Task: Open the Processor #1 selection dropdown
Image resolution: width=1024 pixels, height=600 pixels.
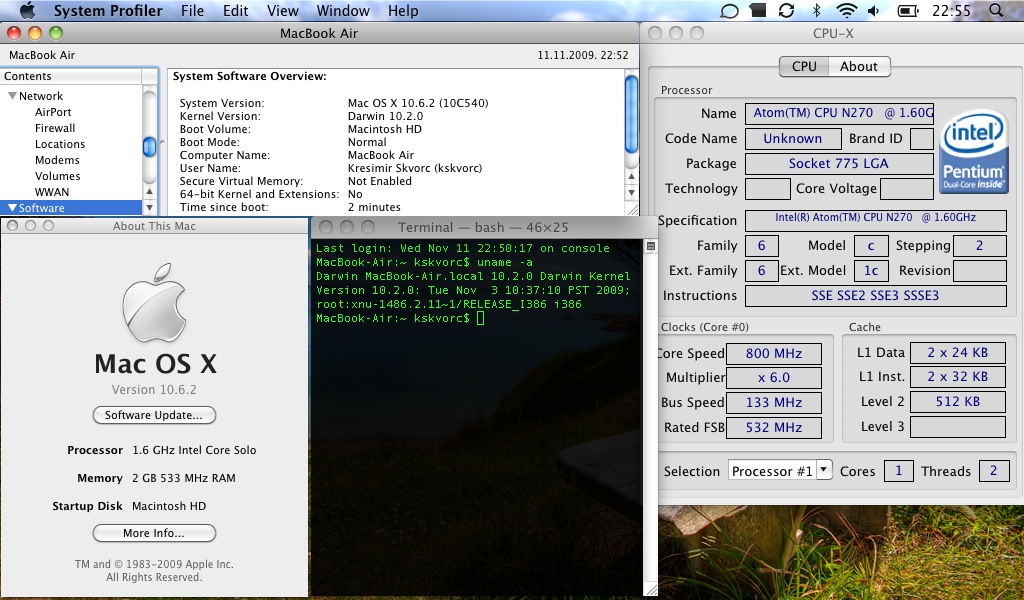Action: tap(780, 471)
